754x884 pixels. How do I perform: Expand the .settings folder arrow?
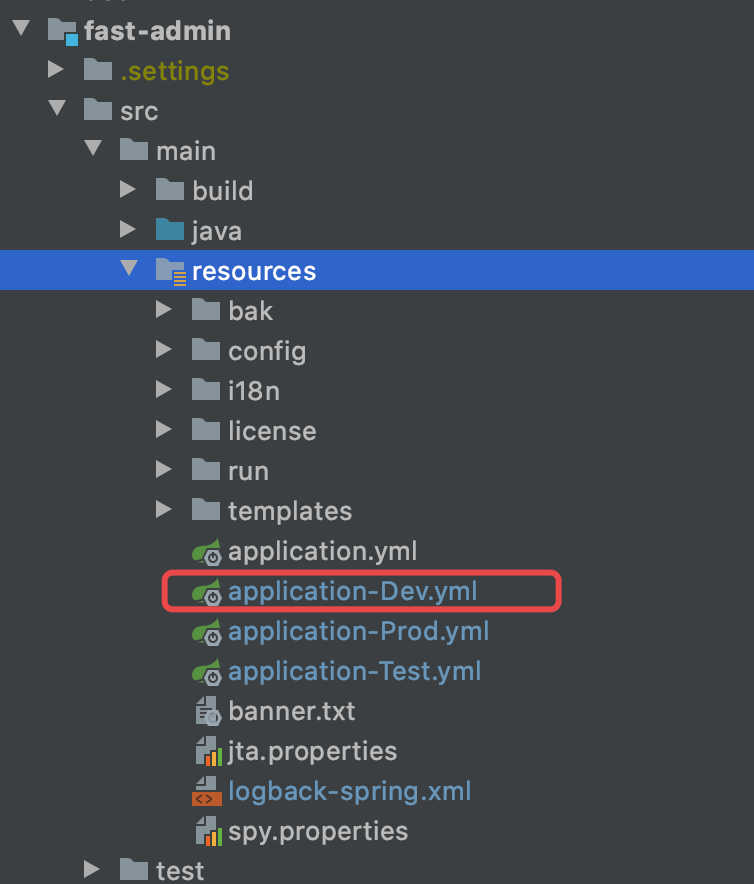(57, 70)
